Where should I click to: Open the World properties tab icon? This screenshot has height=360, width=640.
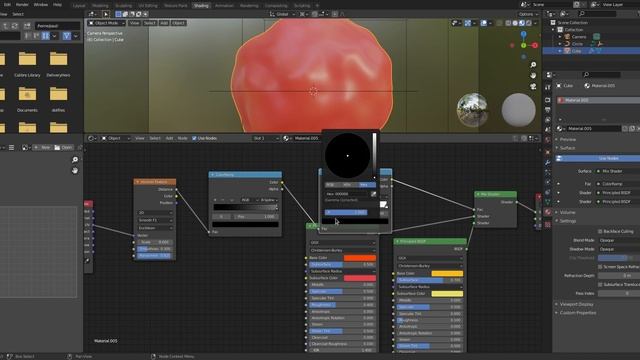(548, 140)
